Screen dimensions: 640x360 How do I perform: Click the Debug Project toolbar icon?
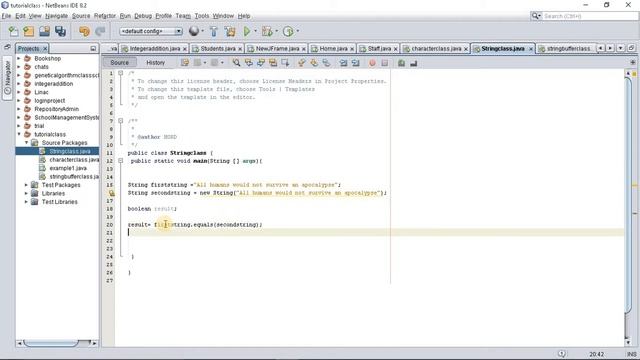tap(267, 31)
